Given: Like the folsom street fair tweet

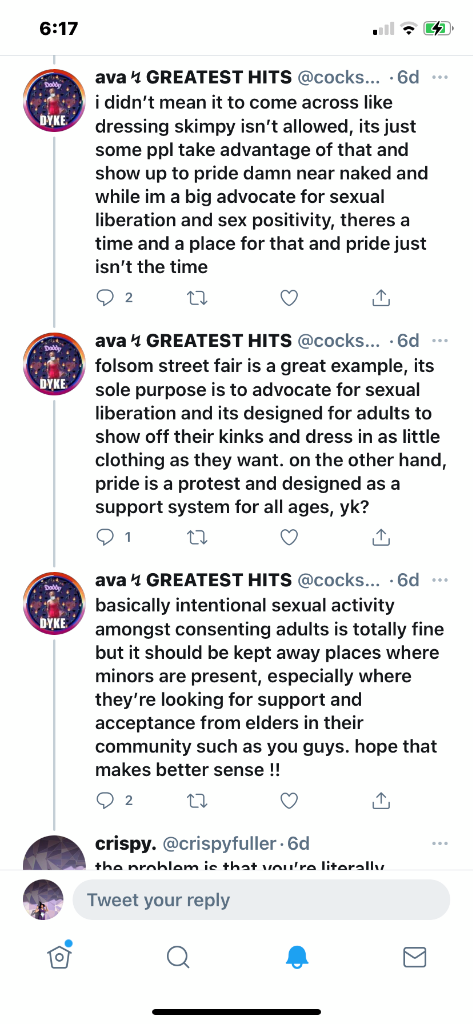Looking at the screenshot, I should [x=289, y=537].
